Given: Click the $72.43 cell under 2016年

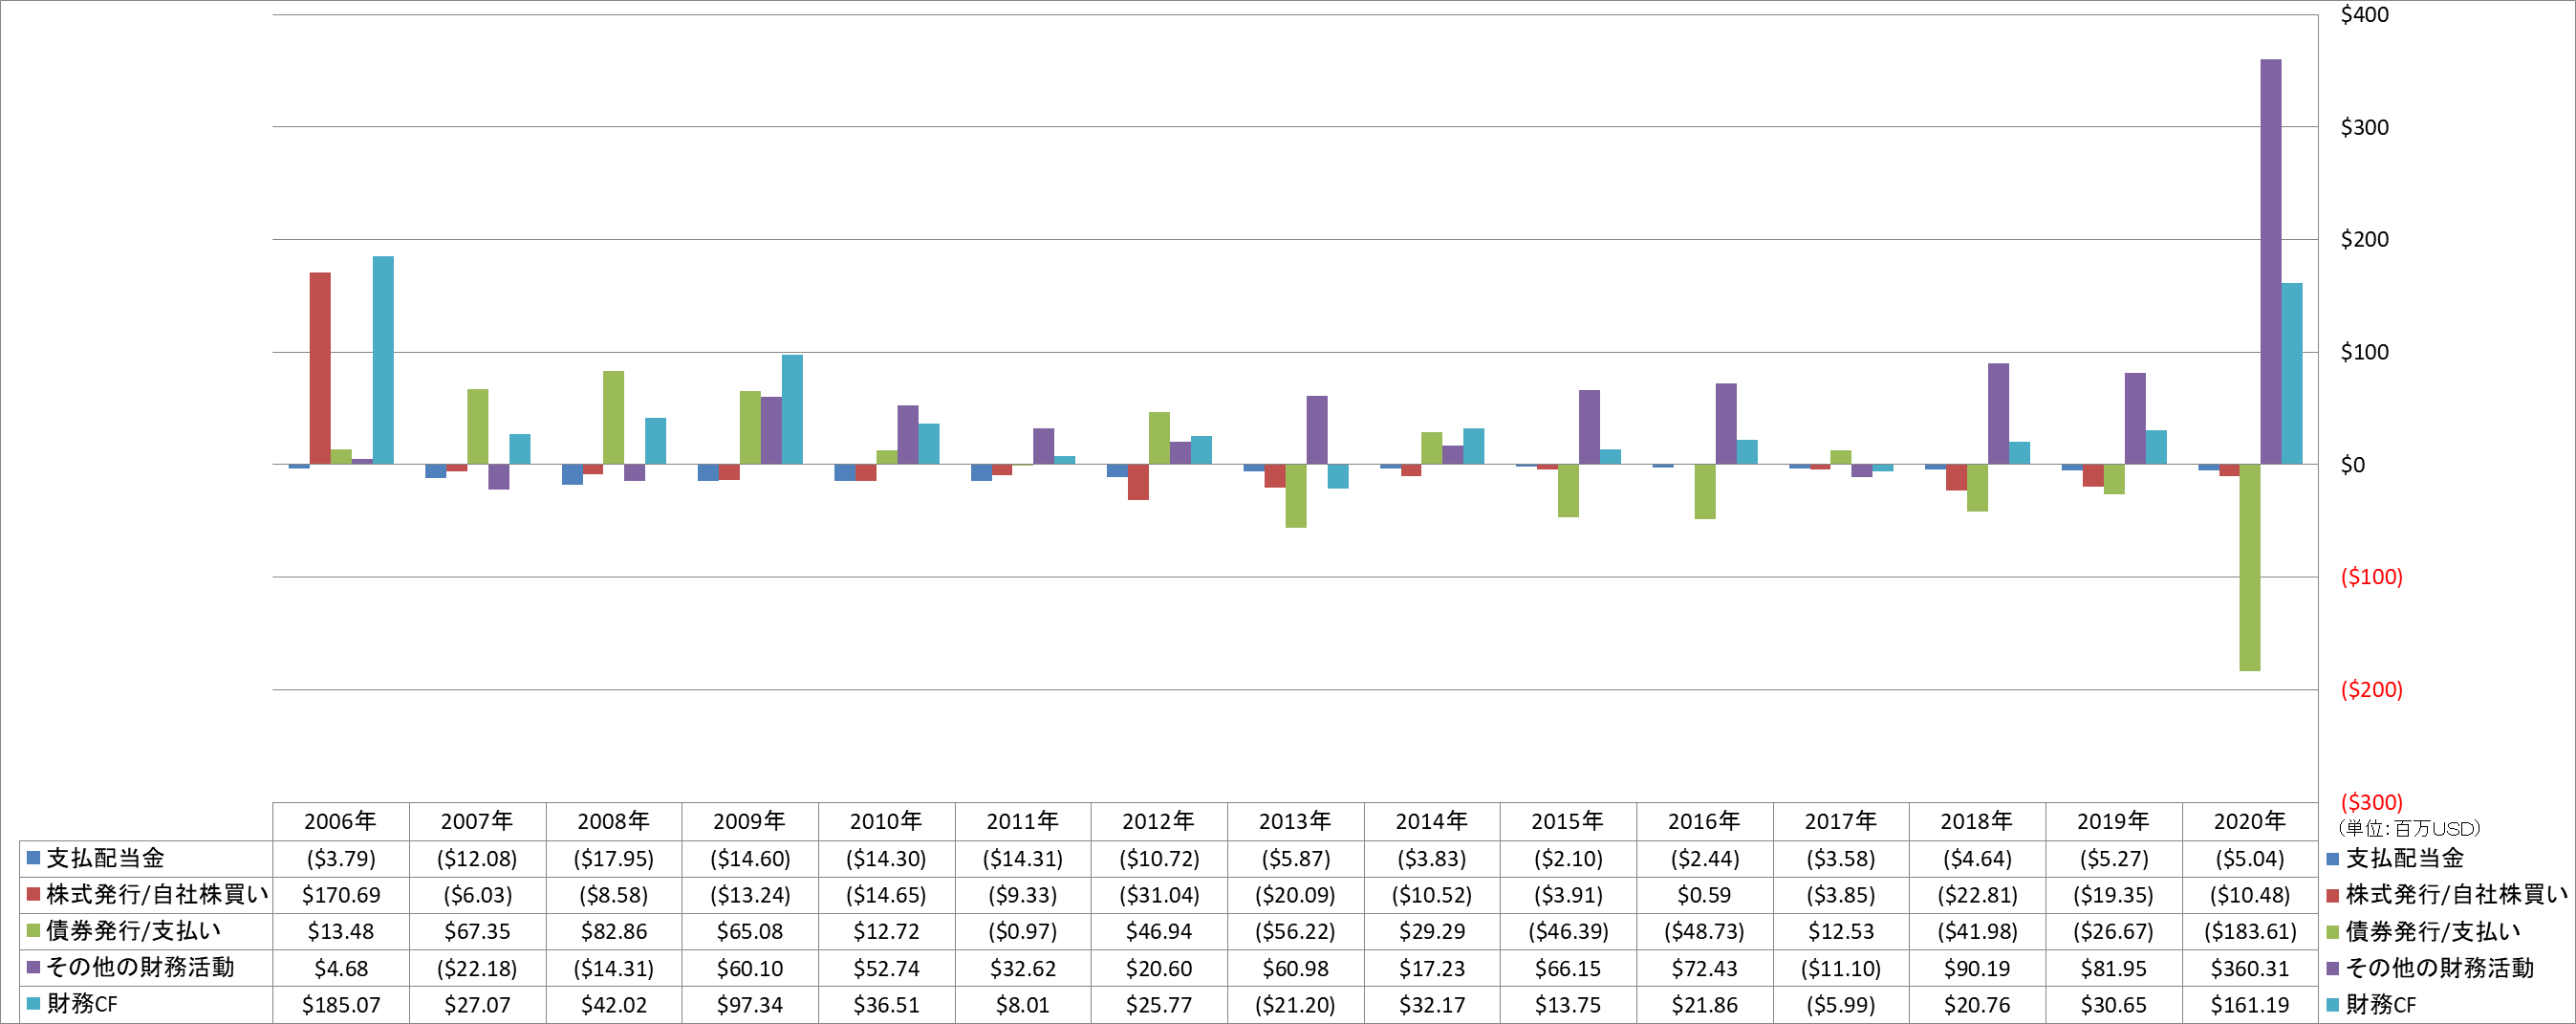Looking at the screenshot, I should (1704, 969).
